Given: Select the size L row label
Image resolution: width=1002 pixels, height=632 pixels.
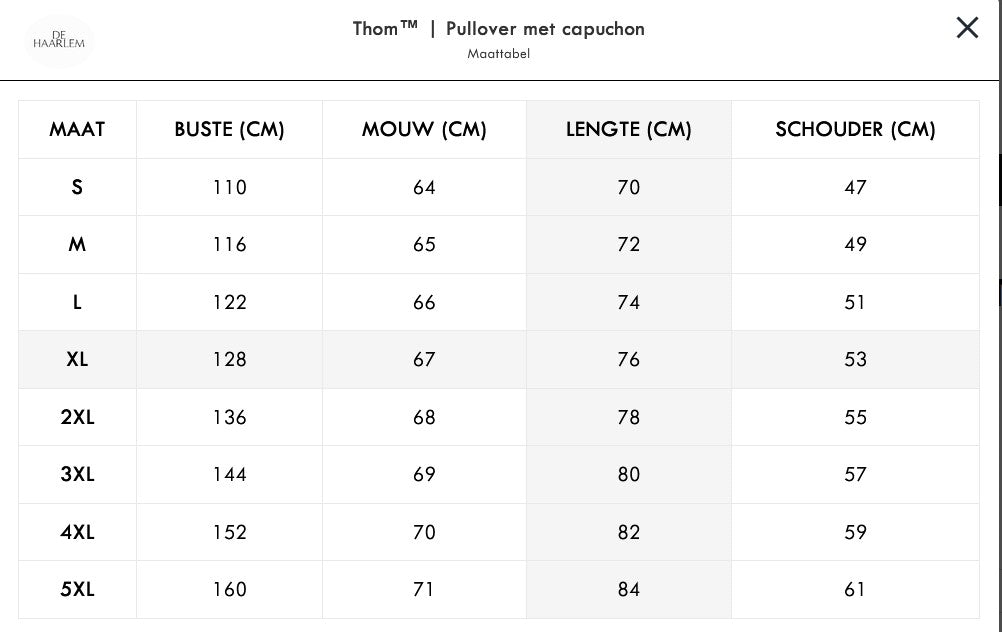Looking at the screenshot, I should [x=77, y=302].
